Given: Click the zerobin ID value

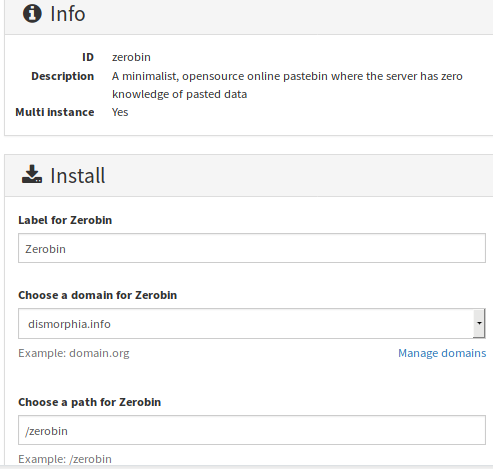Looking at the screenshot, I should [x=131, y=57].
